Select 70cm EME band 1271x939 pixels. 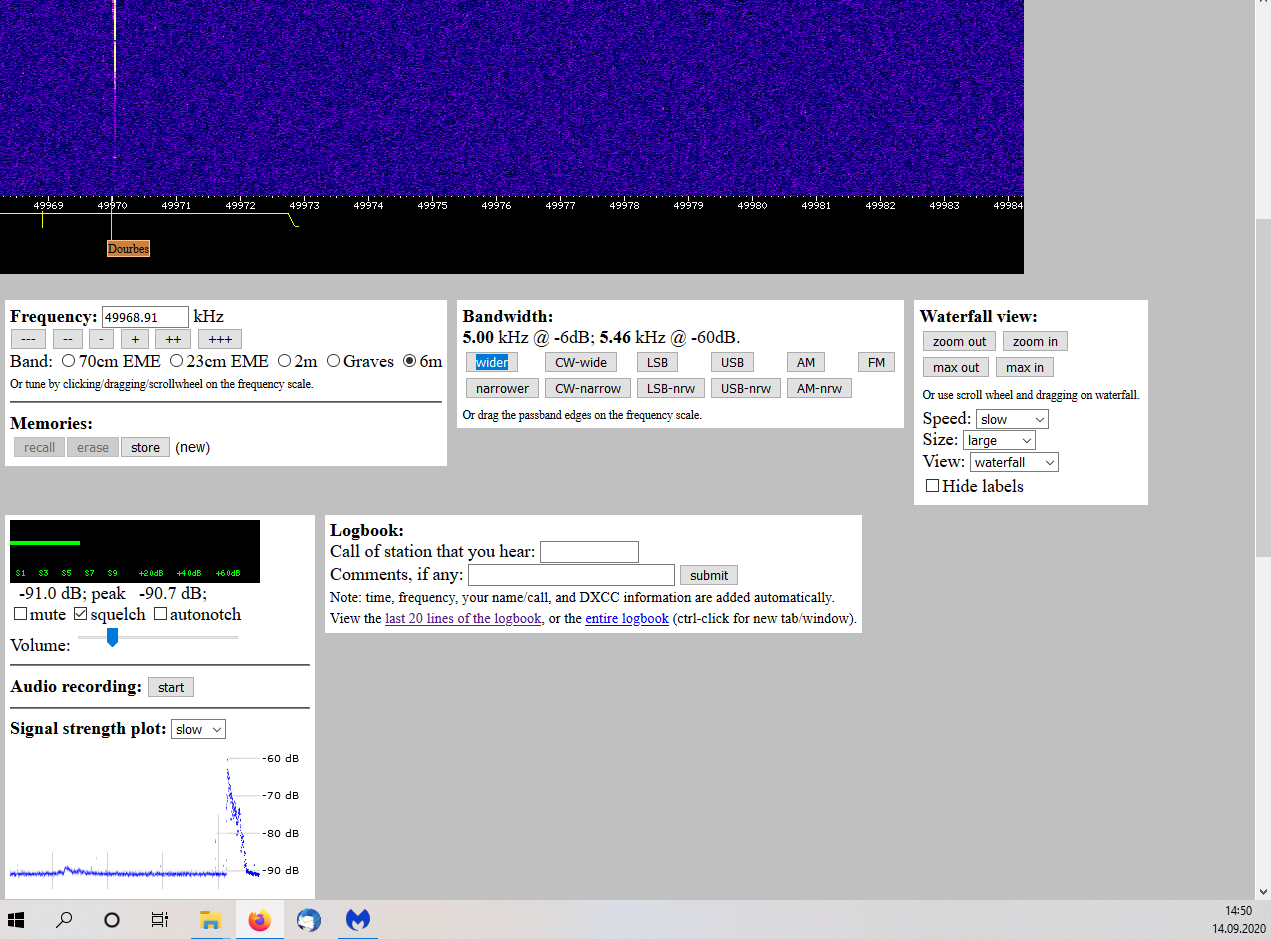tap(69, 361)
